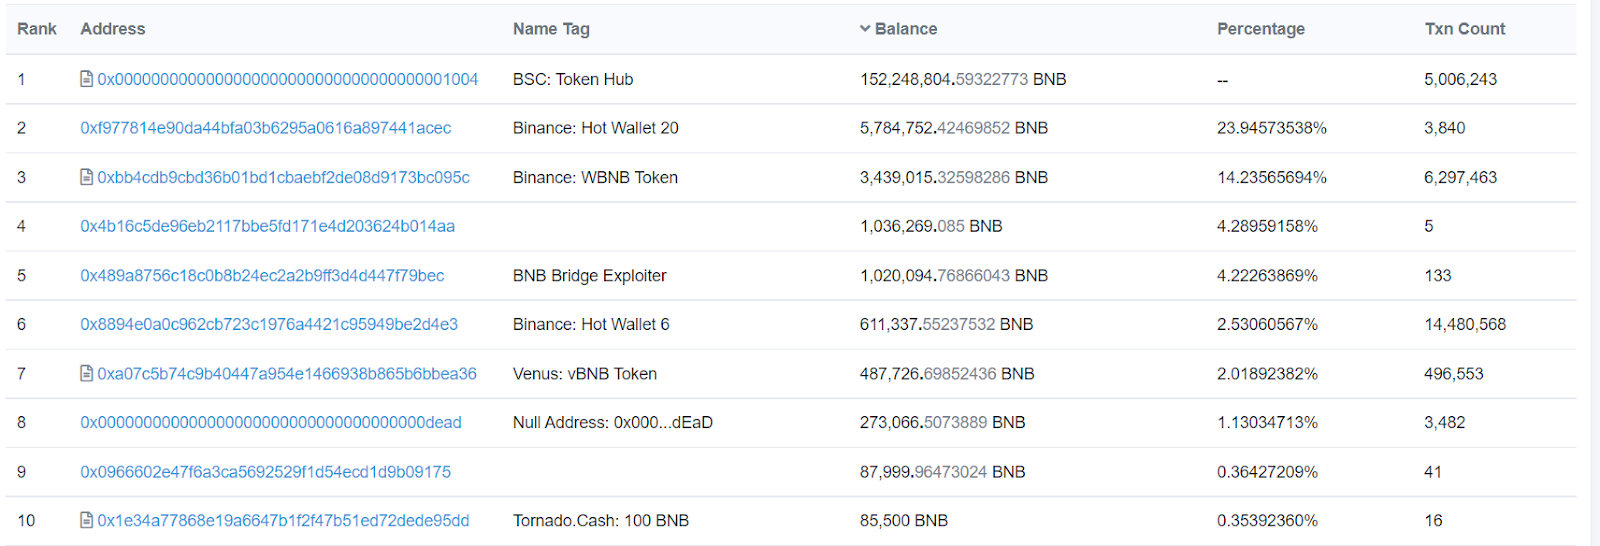Screen dimensions: 1600x546
Task: Select the Binance: WBNB Token tag
Action: 595,177
